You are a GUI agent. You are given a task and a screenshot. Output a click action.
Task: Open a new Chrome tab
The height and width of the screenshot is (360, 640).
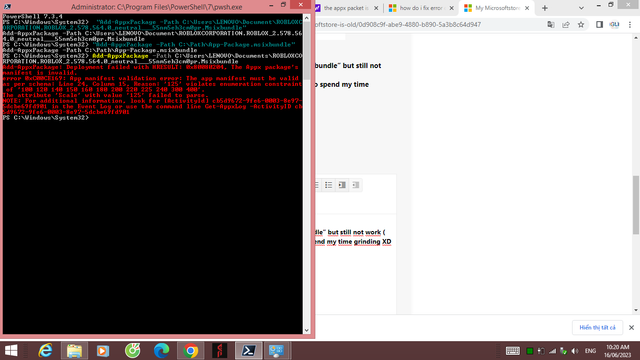click(x=544, y=8)
